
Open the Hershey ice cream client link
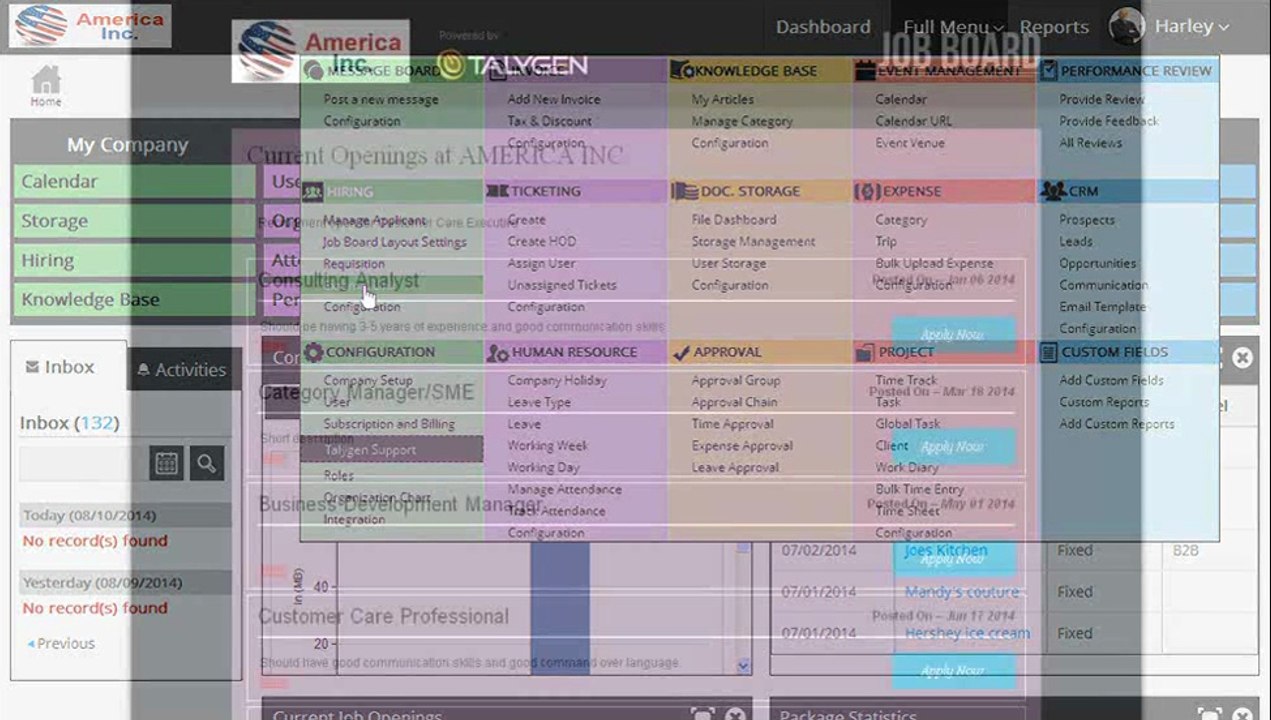[967, 633]
